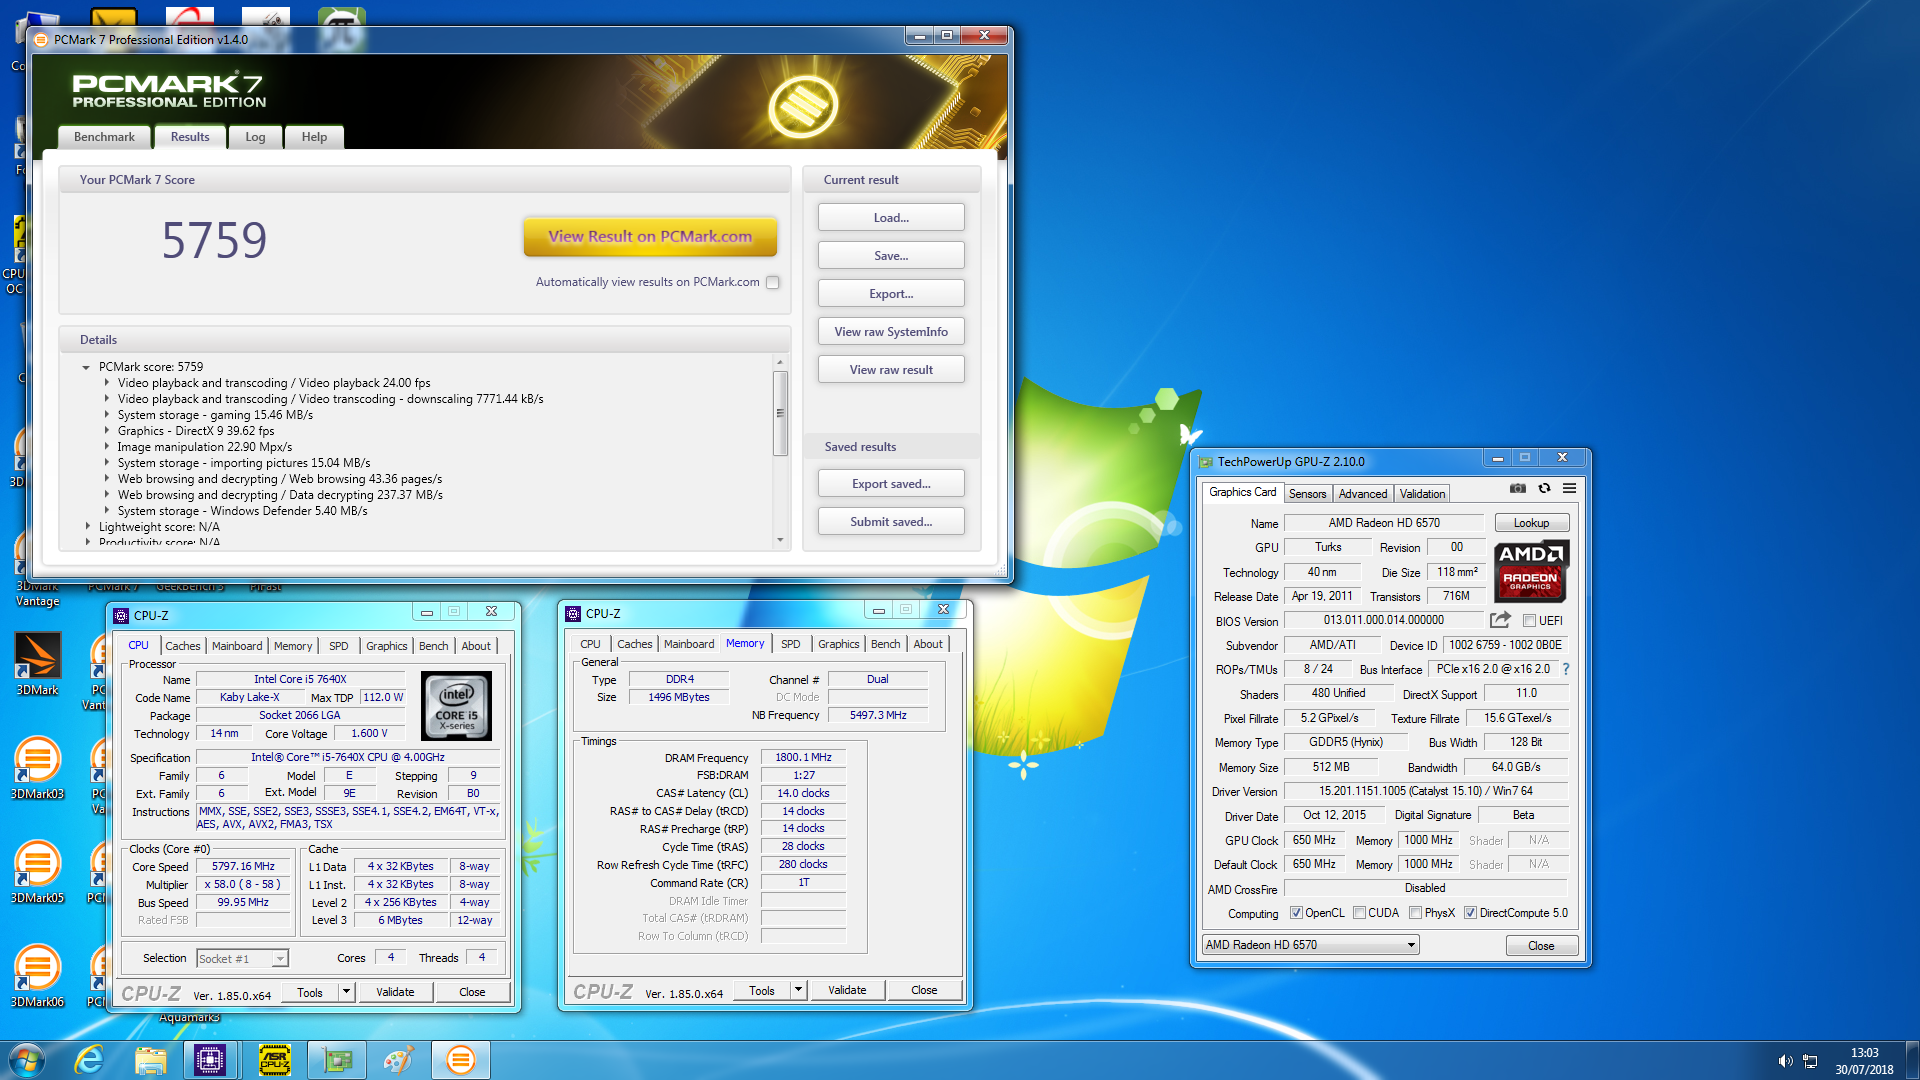Toggle the DirectCompute 5.0 checkbox

tap(1470, 913)
